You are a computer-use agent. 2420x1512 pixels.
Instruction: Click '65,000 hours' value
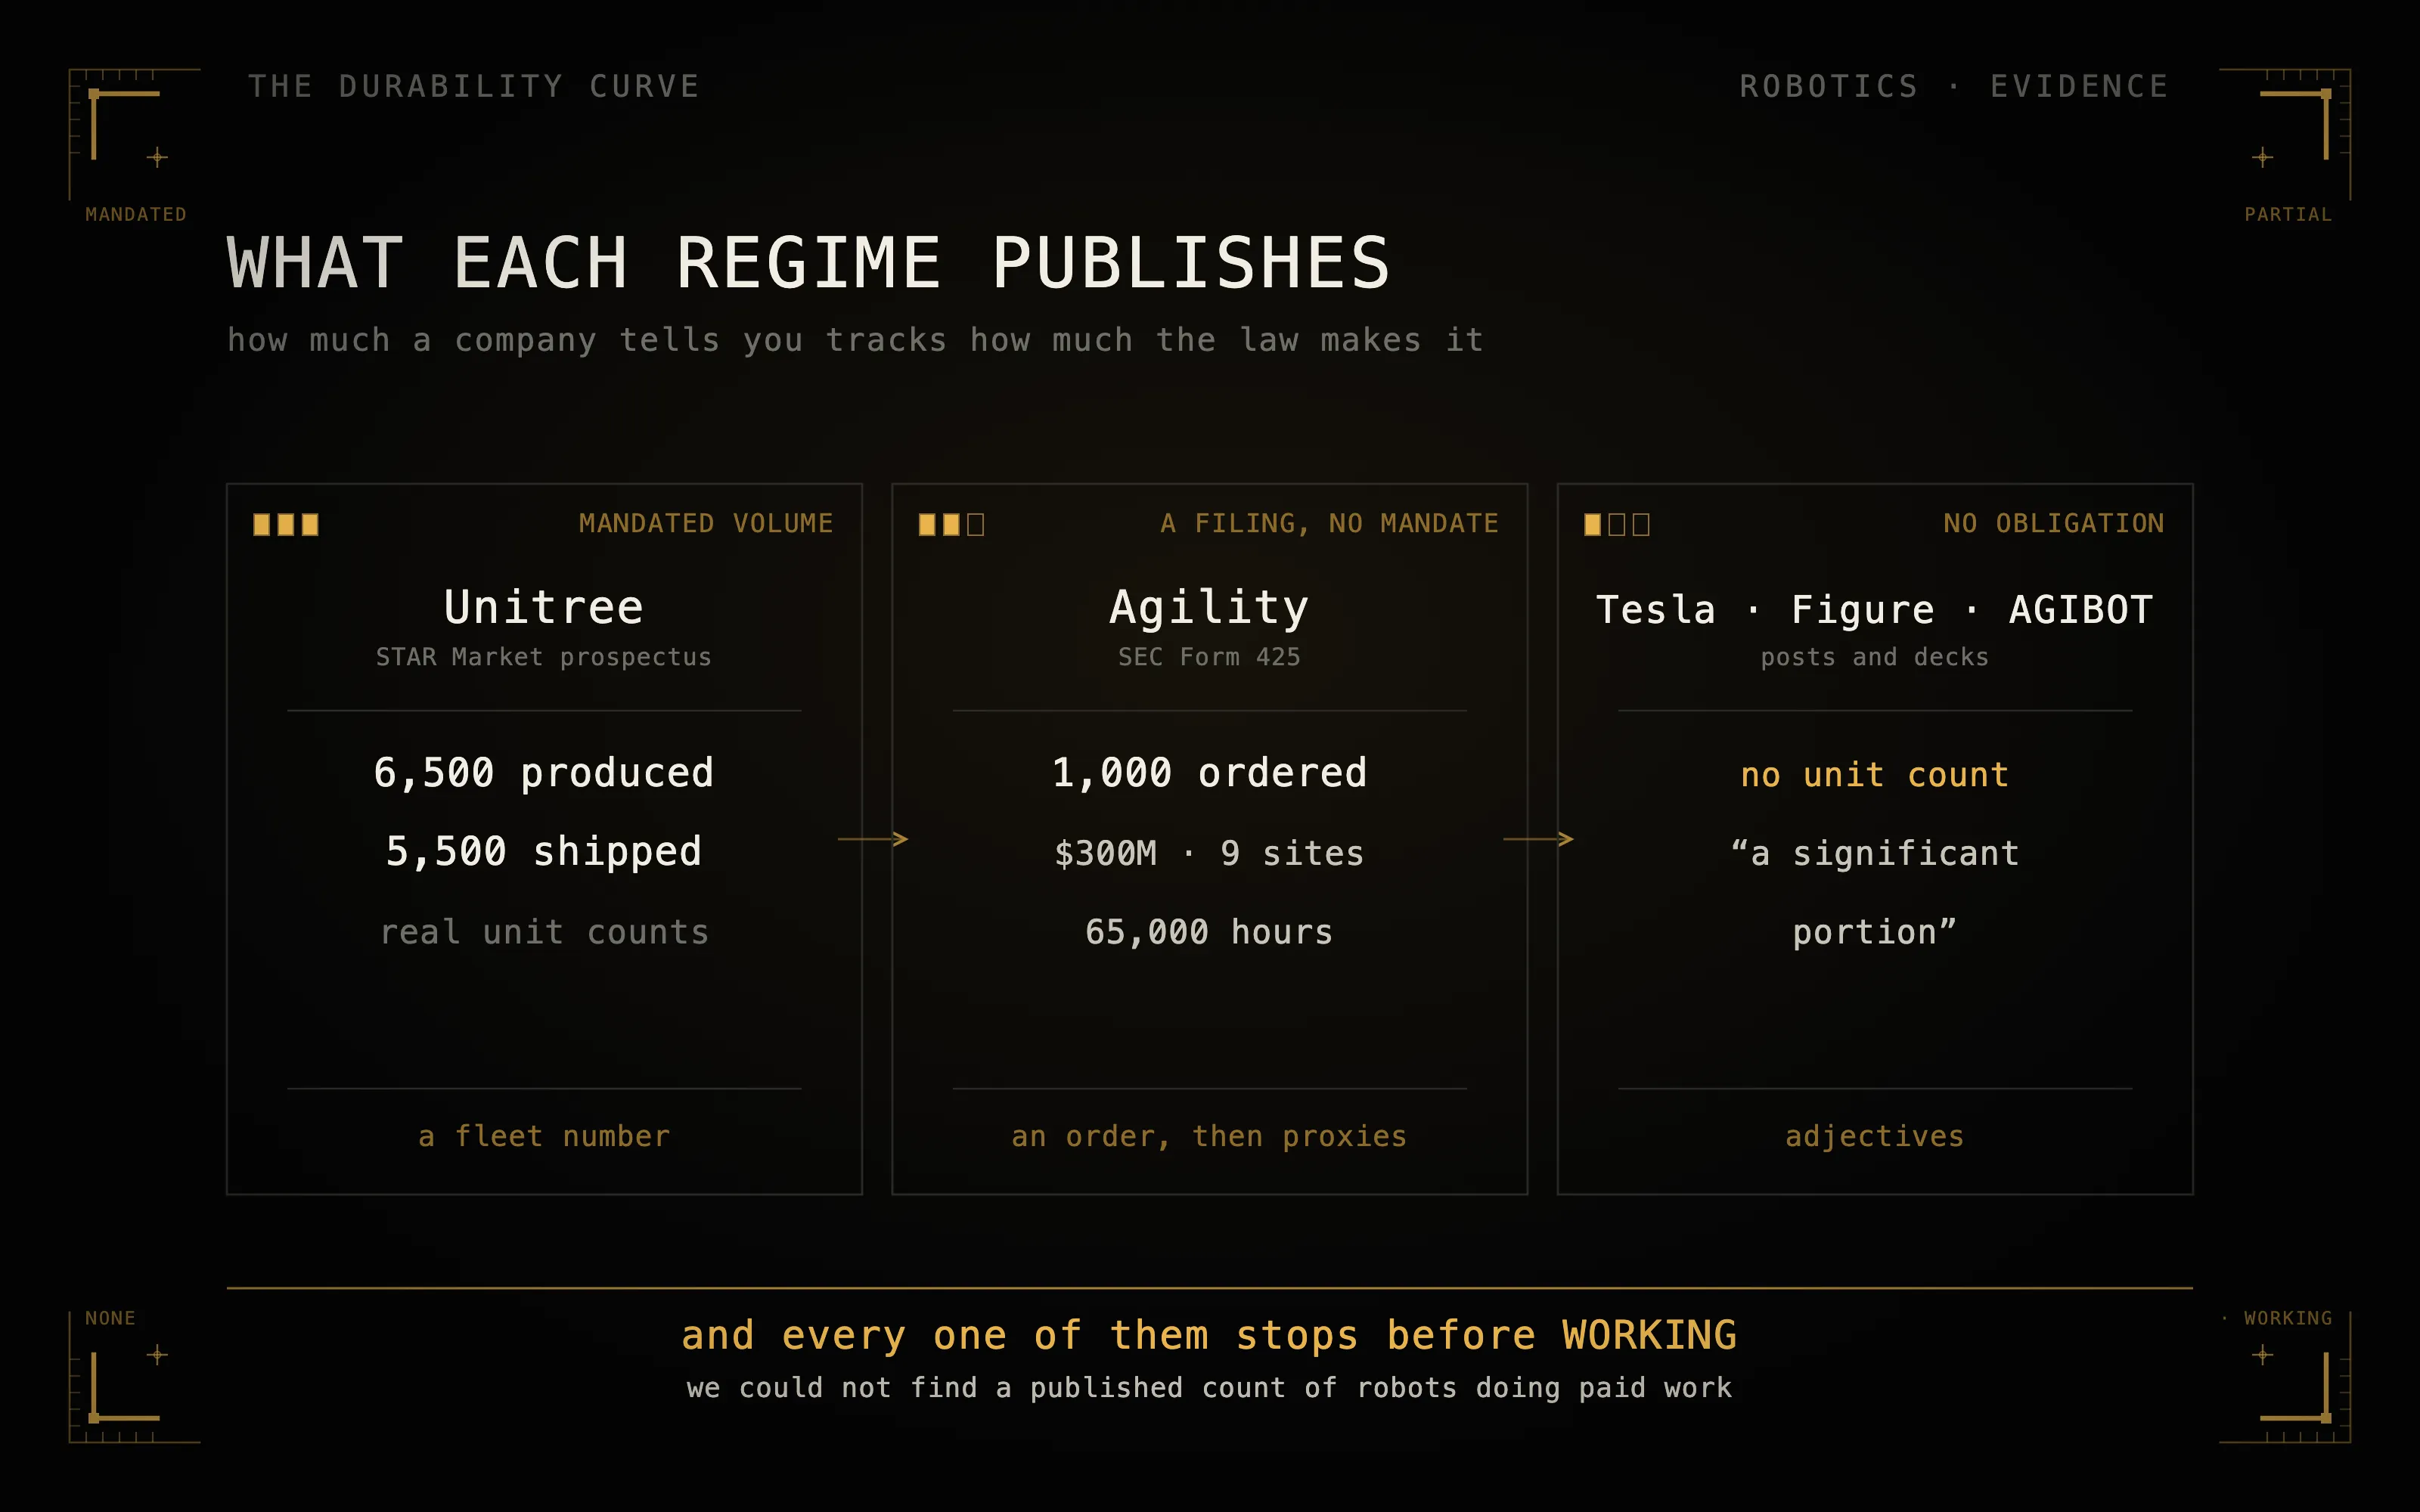click(x=1209, y=932)
